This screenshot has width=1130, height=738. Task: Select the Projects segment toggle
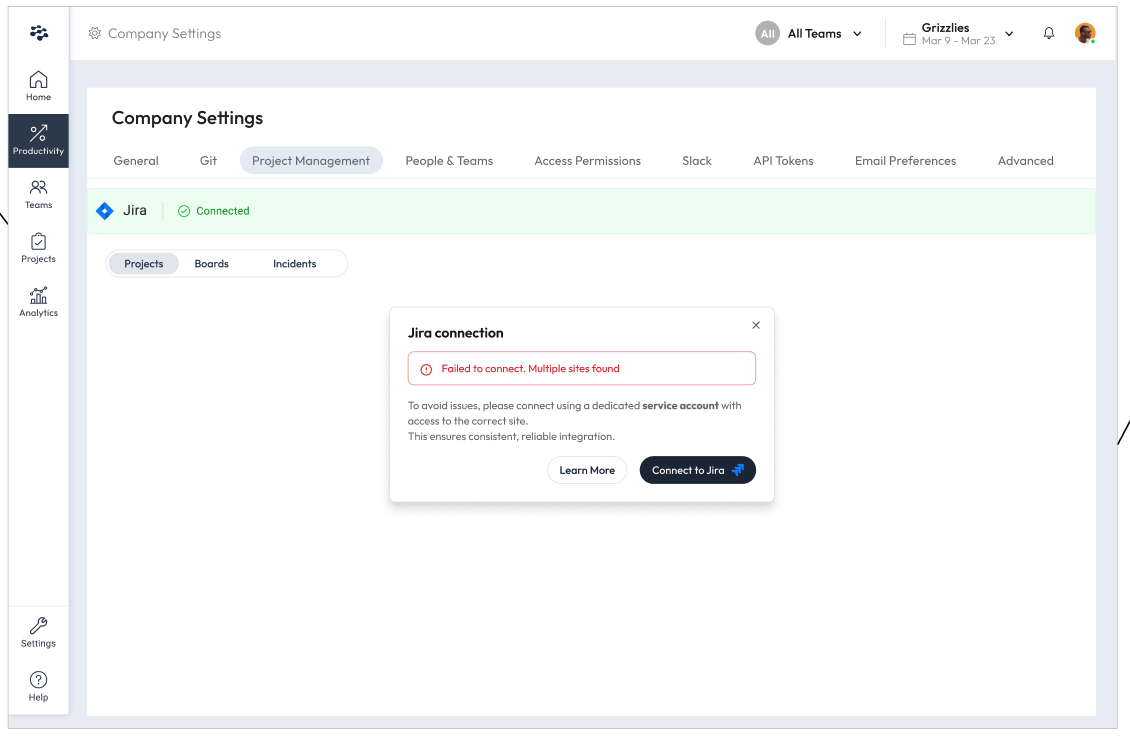(x=144, y=264)
